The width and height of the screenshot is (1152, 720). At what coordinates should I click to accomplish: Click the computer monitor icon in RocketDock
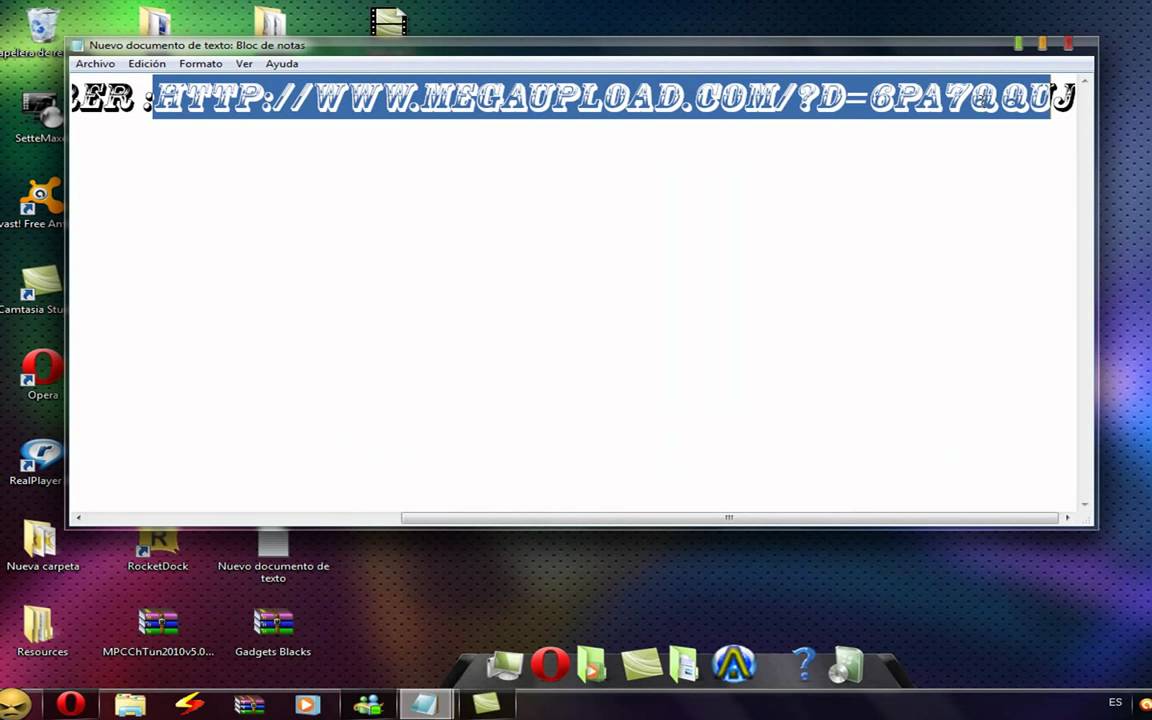505,665
